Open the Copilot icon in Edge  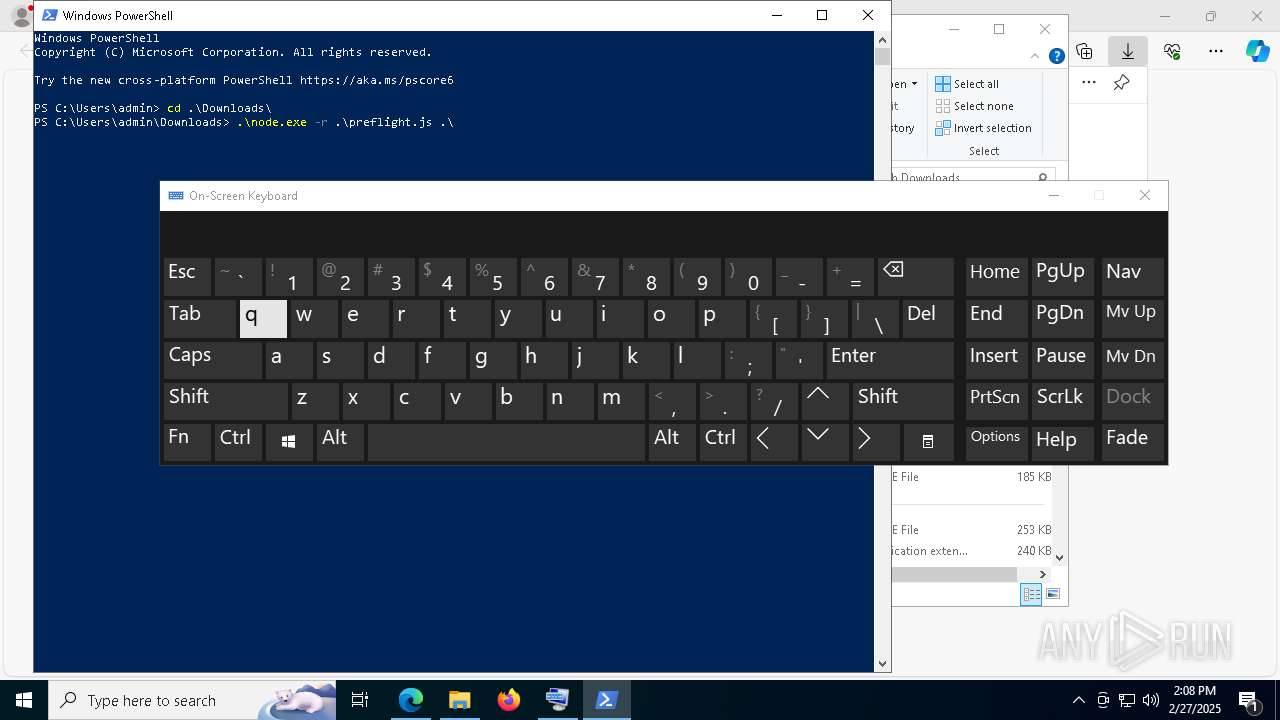tap(1257, 51)
